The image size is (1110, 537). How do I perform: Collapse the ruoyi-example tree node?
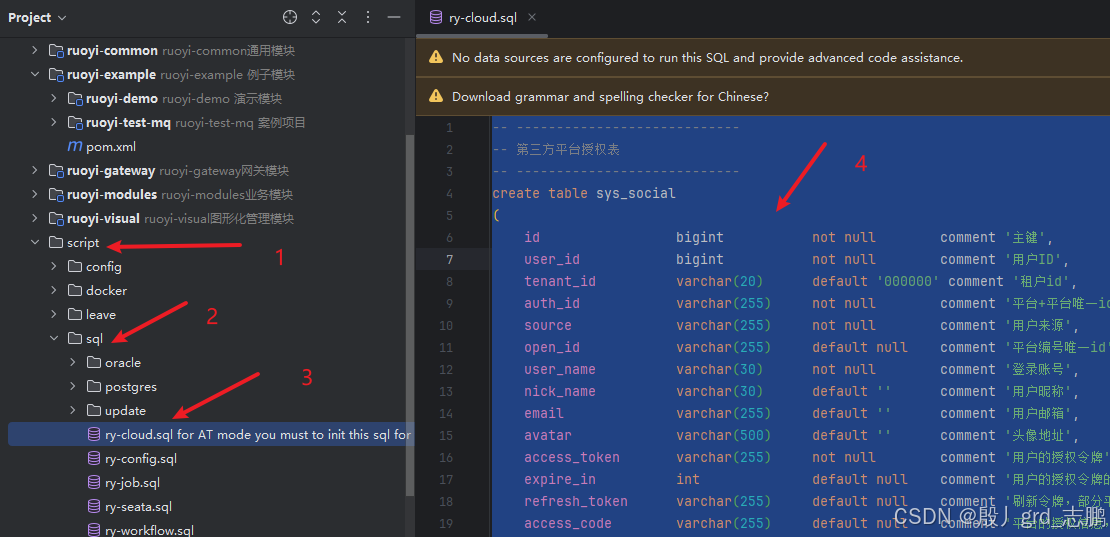point(35,75)
